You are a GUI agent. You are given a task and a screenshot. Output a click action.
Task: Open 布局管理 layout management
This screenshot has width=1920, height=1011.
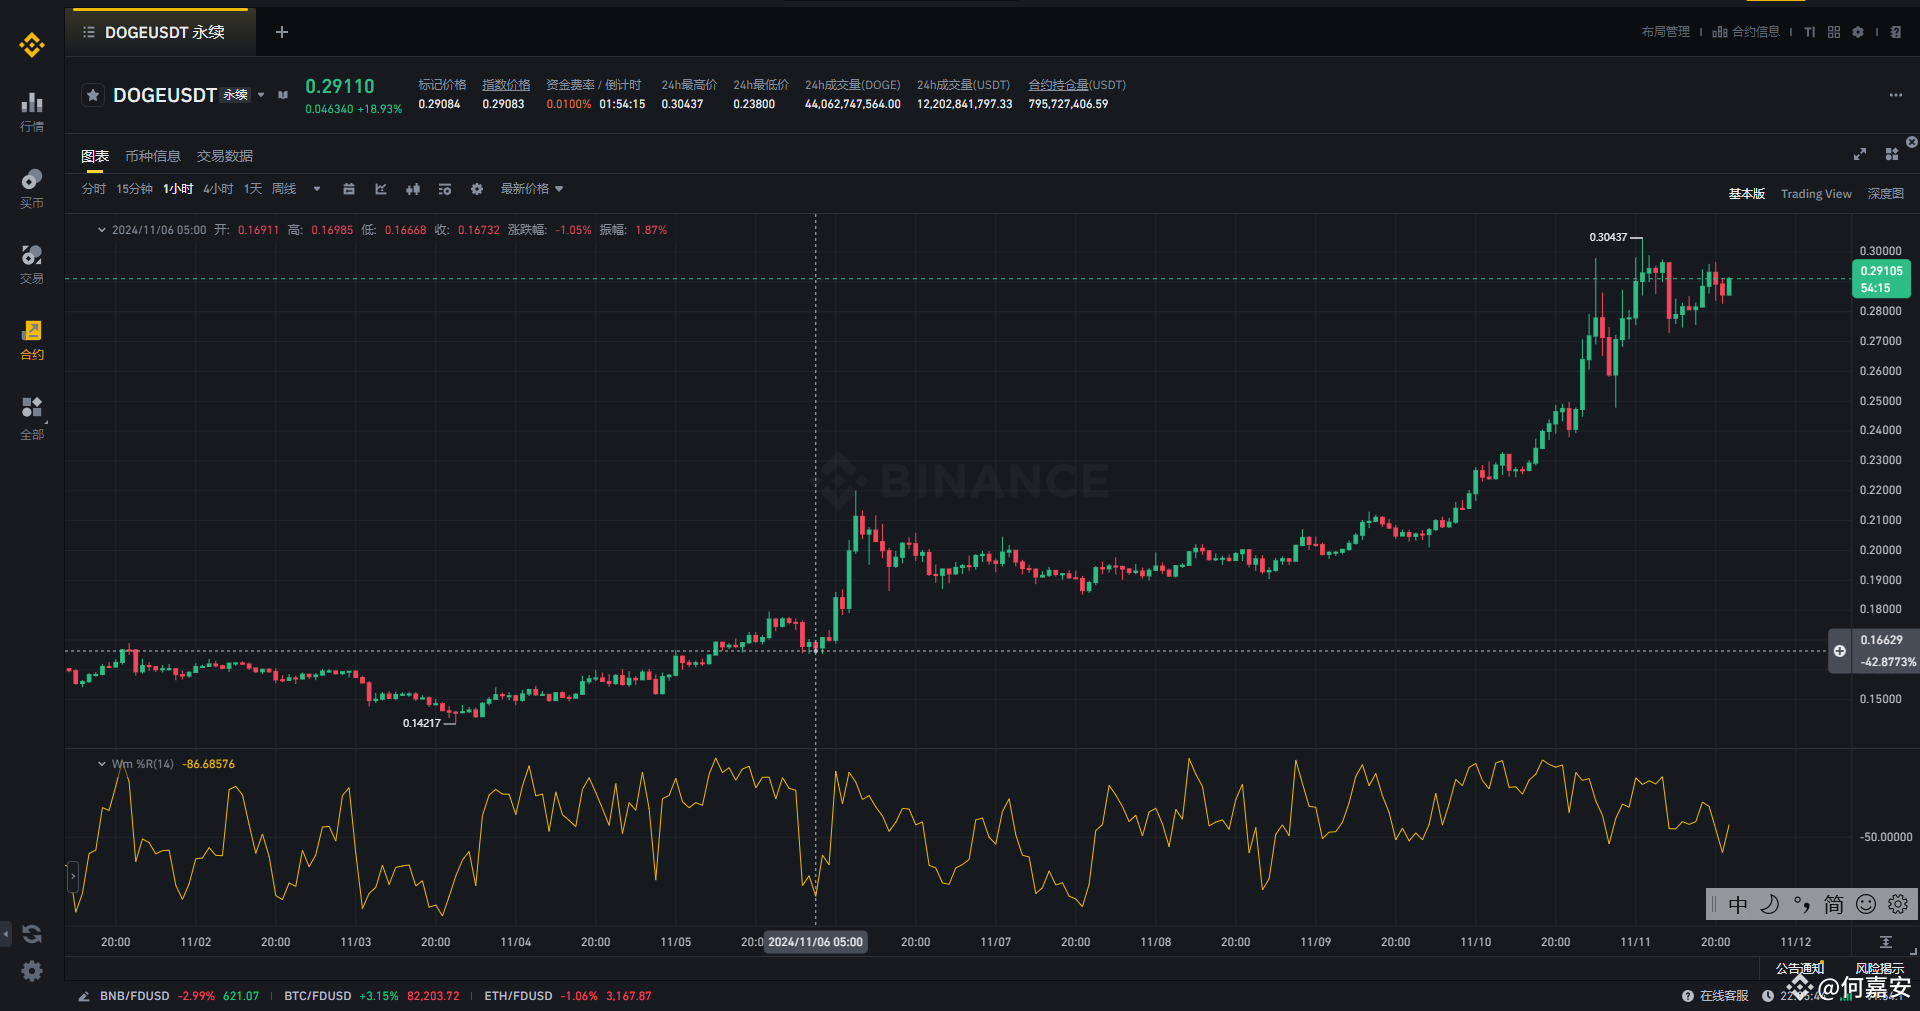tap(1666, 32)
